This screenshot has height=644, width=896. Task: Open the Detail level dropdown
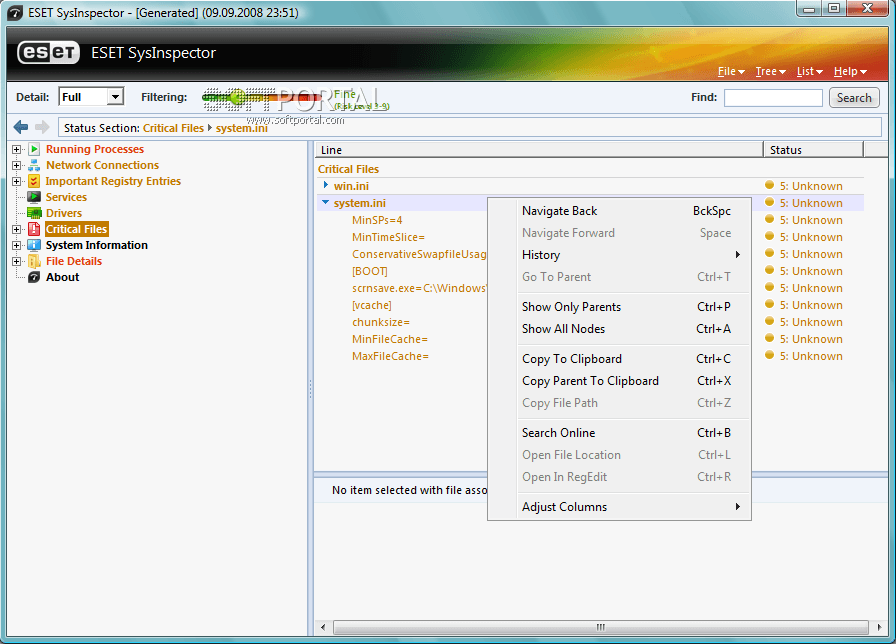click(x=115, y=97)
